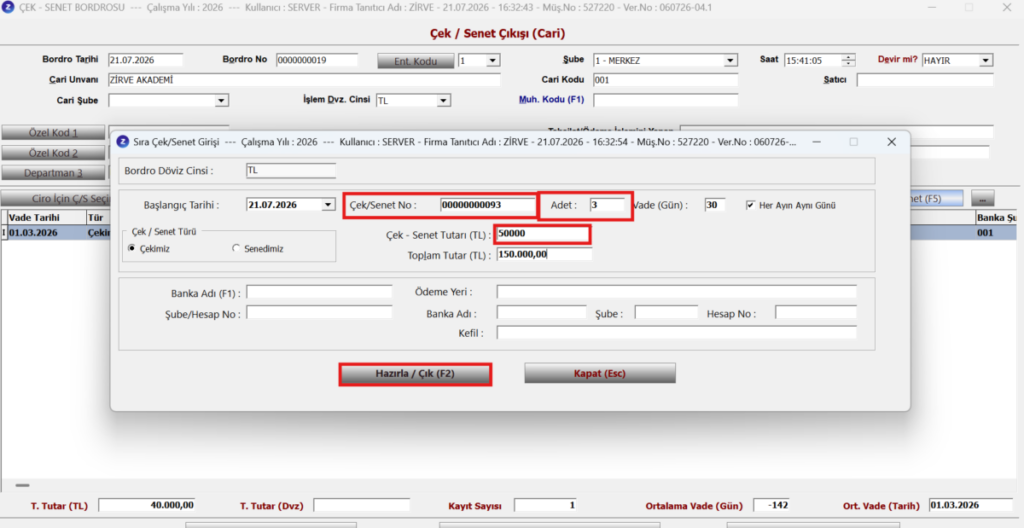This screenshot has height=528, width=1024.
Task: Click the Saat time spinner arrows
Action: click(848, 60)
